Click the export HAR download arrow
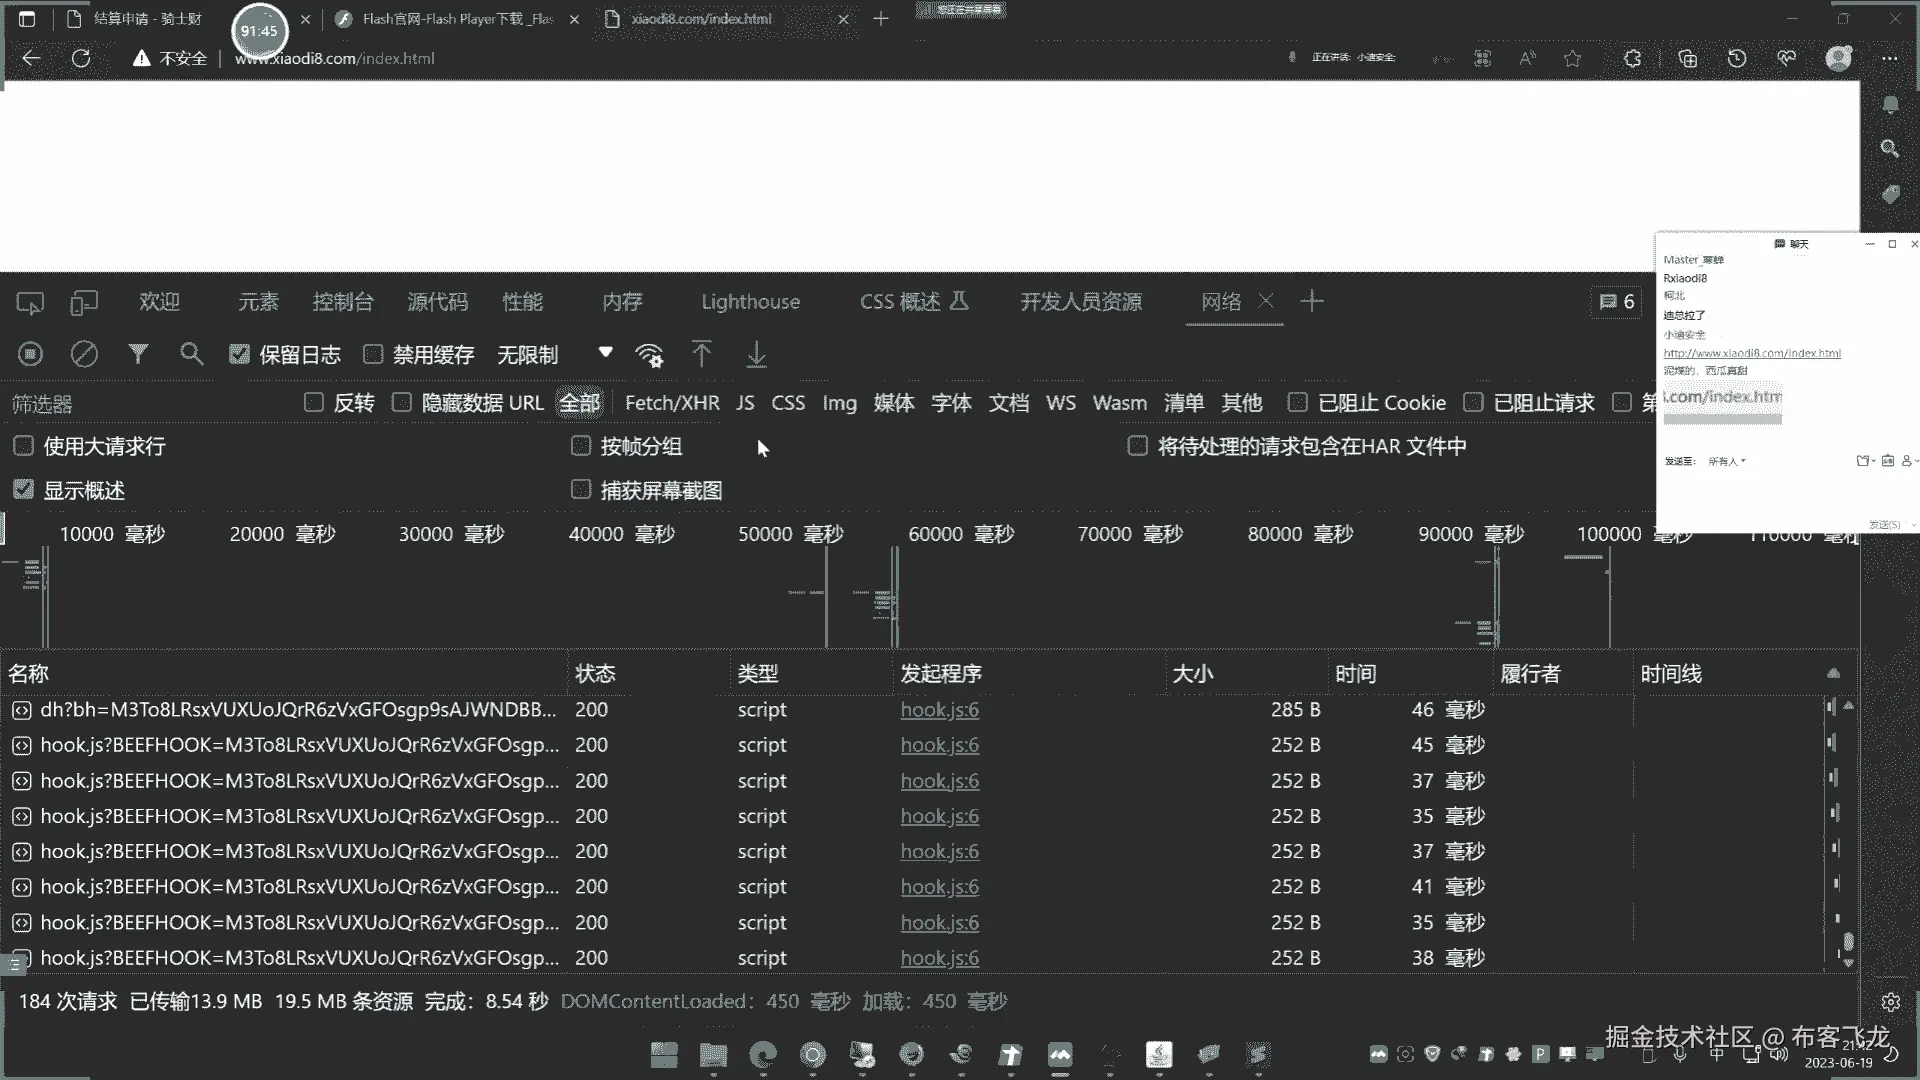Viewport: 1920px width, 1080px height. (x=757, y=354)
